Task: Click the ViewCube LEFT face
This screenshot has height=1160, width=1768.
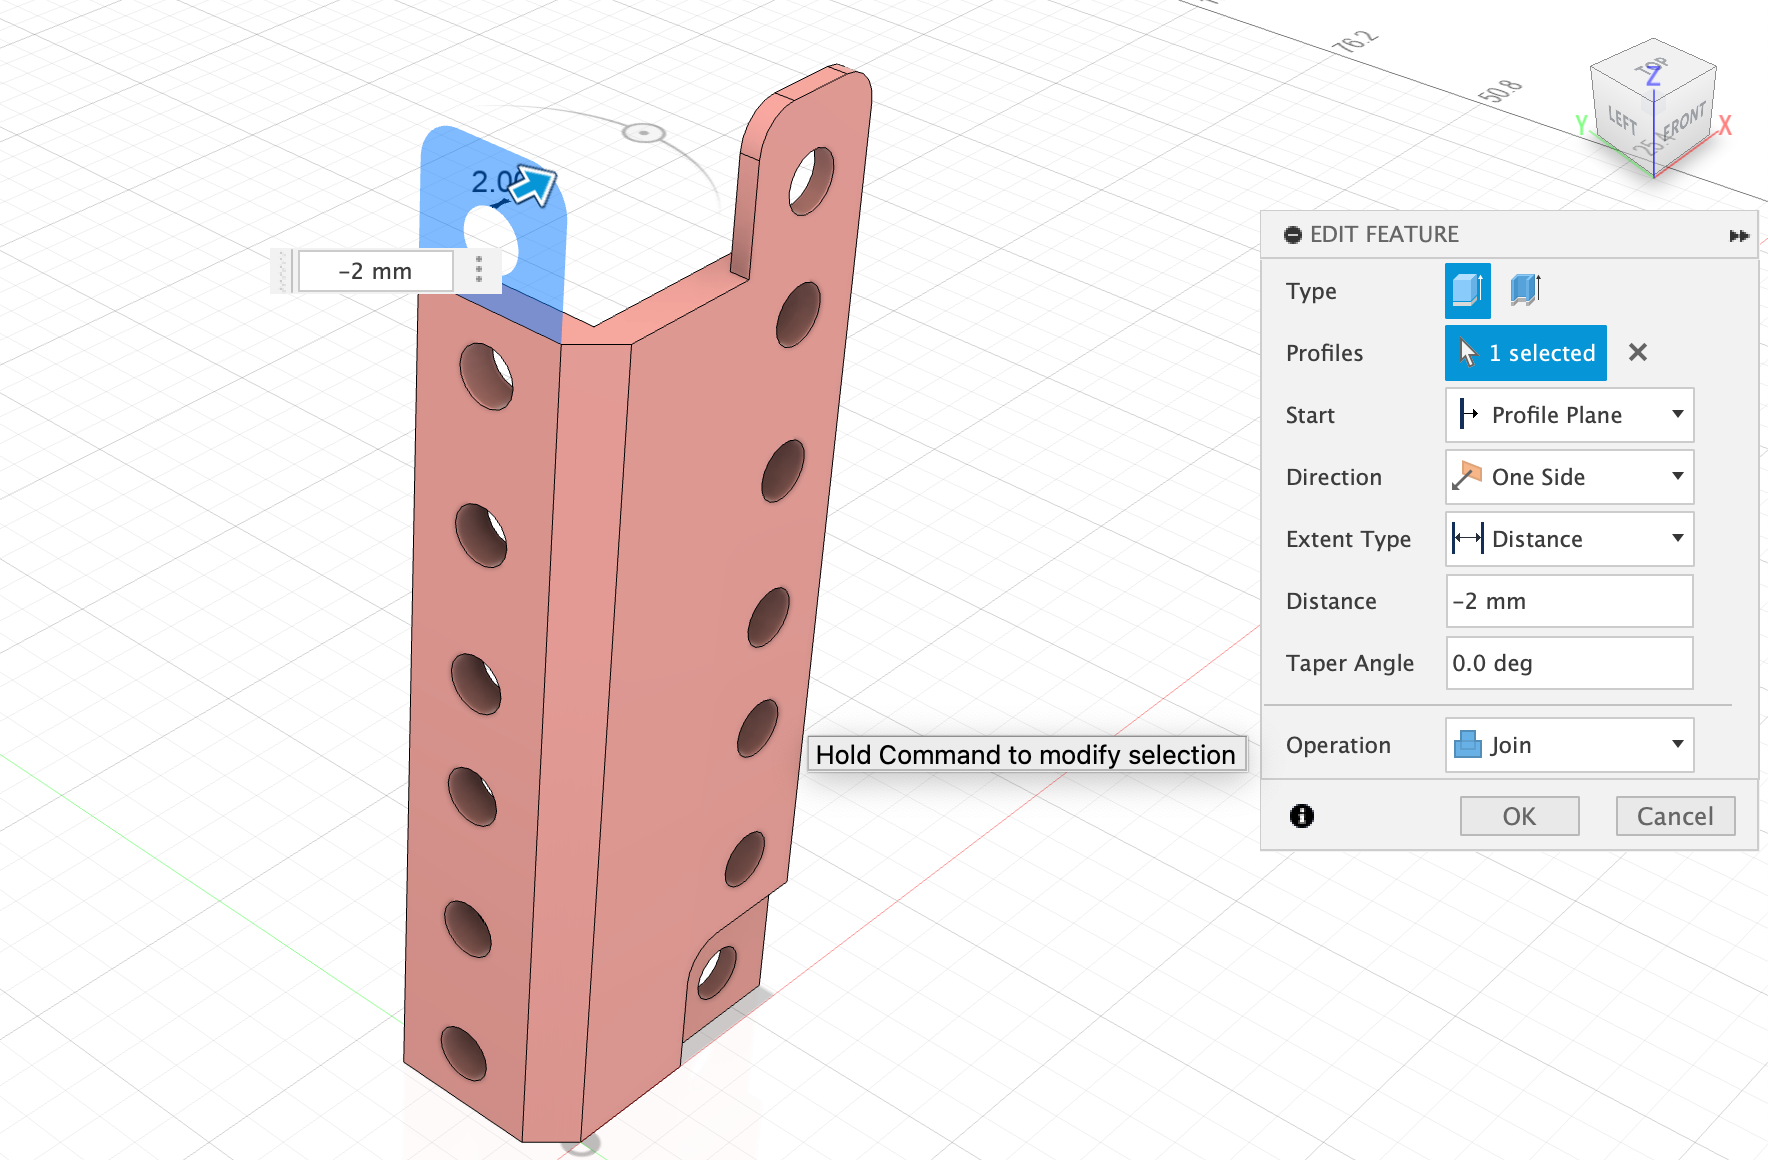Action: pyautogui.click(x=1621, y=121)
